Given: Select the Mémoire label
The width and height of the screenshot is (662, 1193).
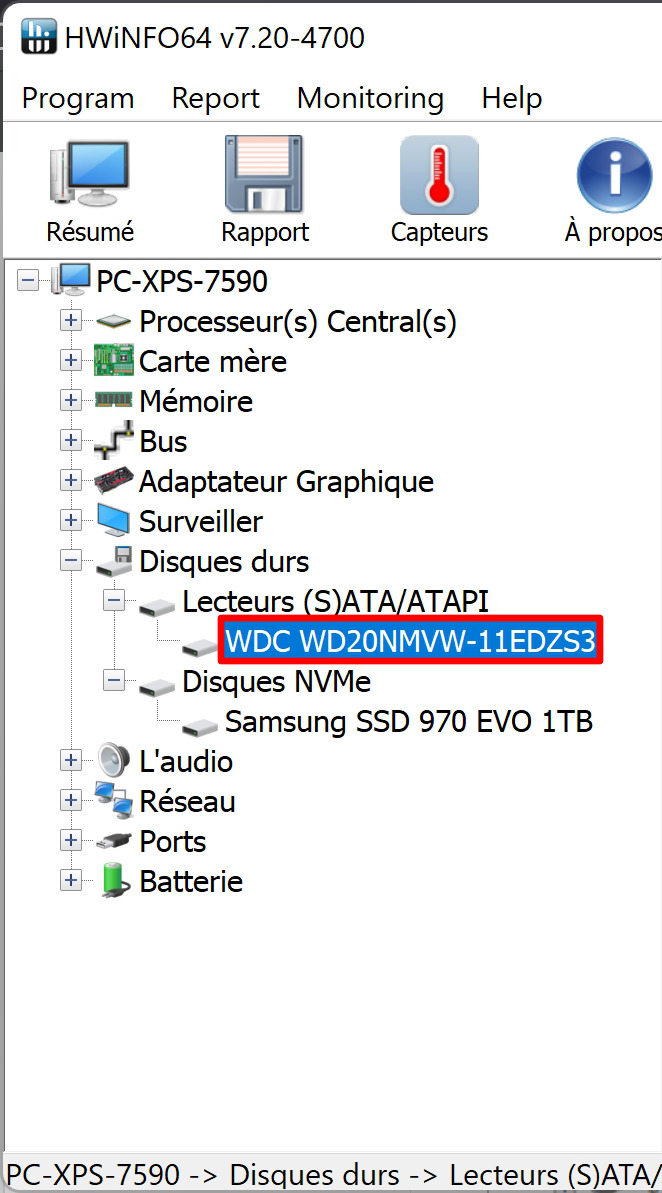Looking at the screenshot, I should pyautogui.click(x=196, y=401).
